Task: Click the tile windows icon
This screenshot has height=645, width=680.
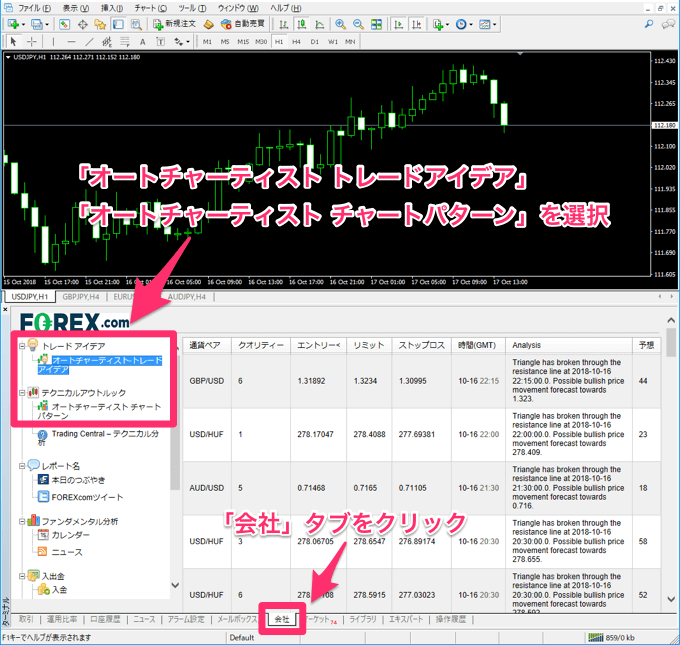Action: [x=376, y=24]
